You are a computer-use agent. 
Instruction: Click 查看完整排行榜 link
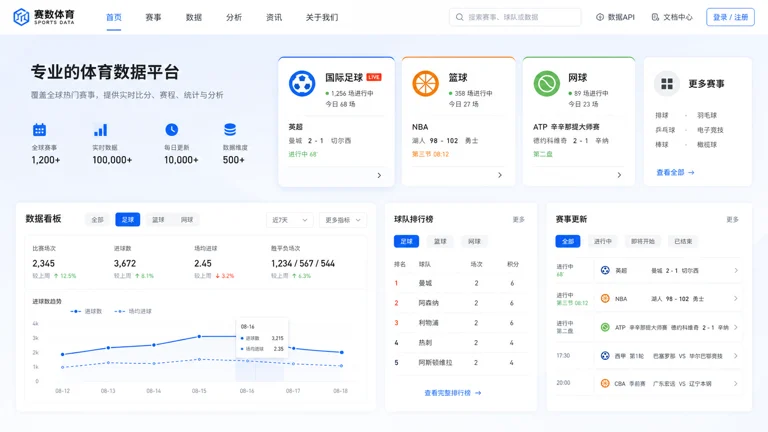pyautogui.click(x=453, y=393)
